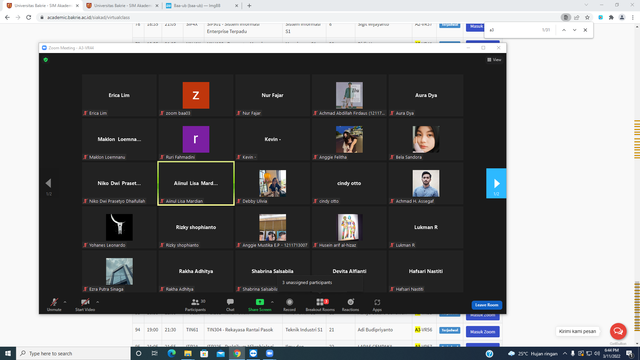This screenshot has height=360, width=640.
Task: Select the Ezra Putra Sinaga tile
Action: point(119,271)
